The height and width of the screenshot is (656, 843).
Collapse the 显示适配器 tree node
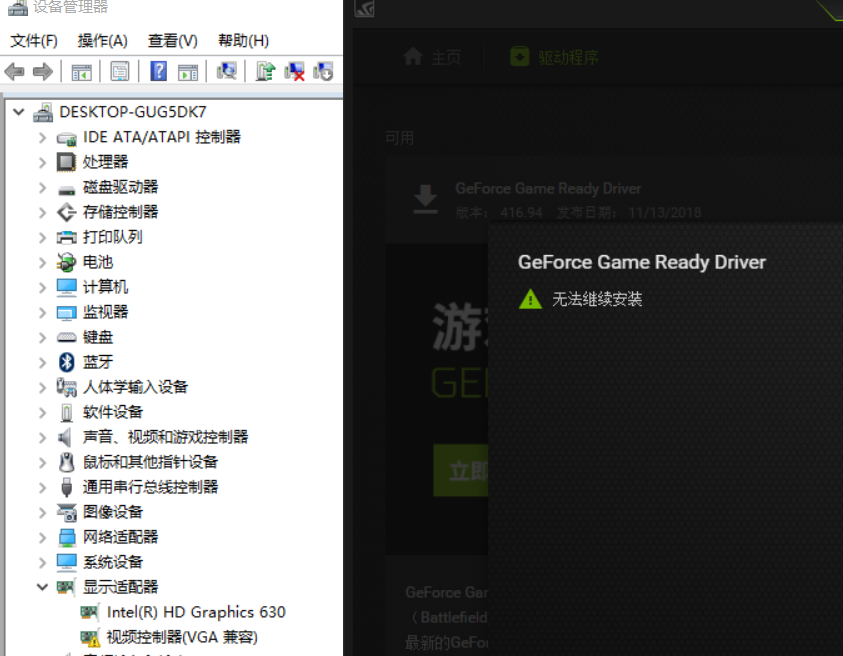click(41, 587)
